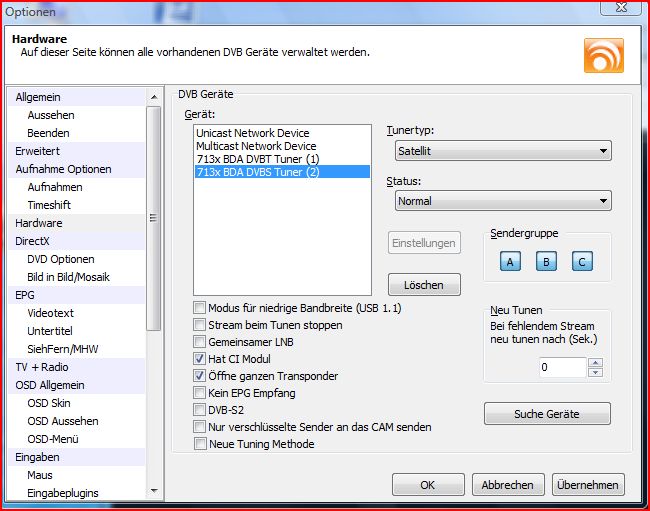650x511 pixels.
Task: Close the Optionen dialog window
Action: 621,7
